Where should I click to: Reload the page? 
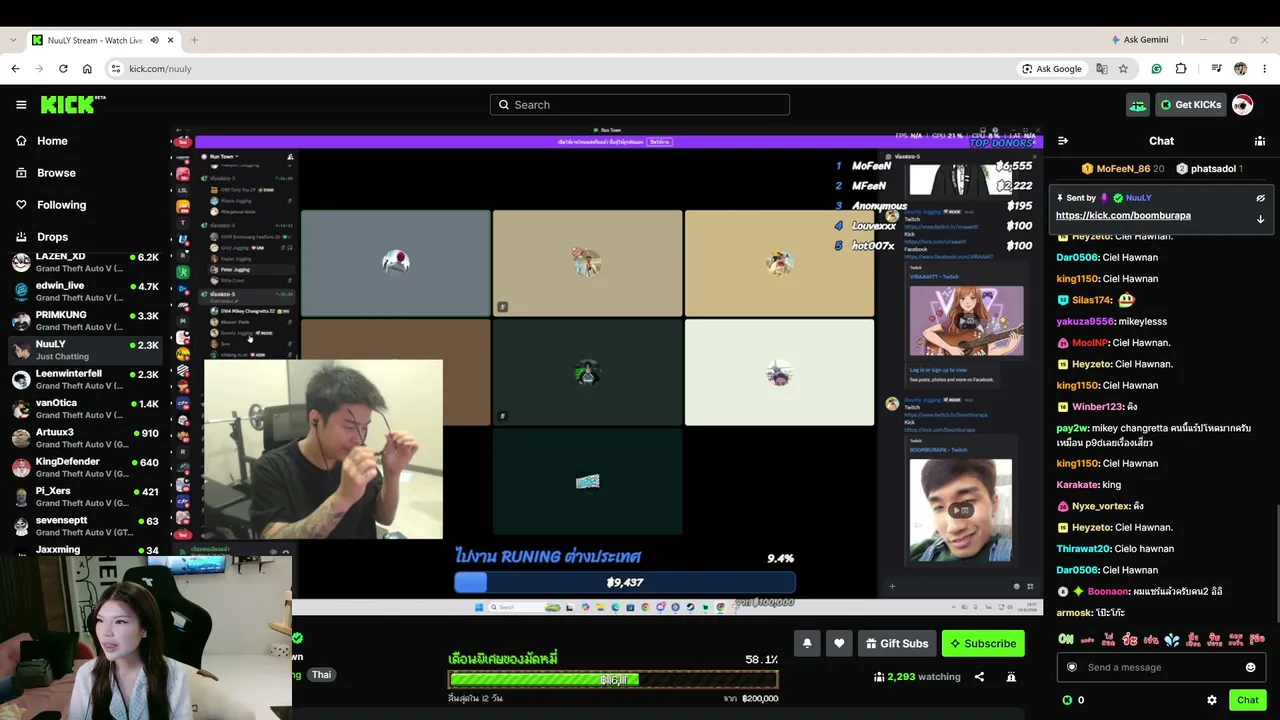tap(63, 69)
